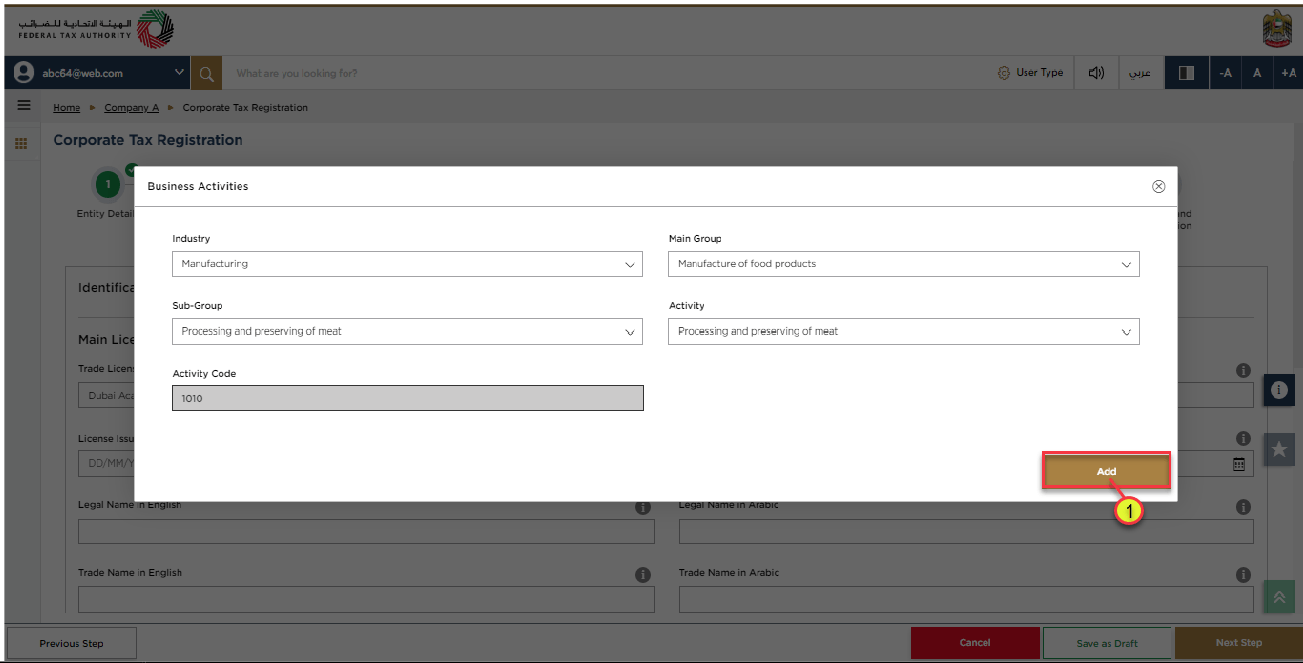The height and width of the screenshot is (663, 1303).
Task: Open User Type settings
Action: 1030,73
